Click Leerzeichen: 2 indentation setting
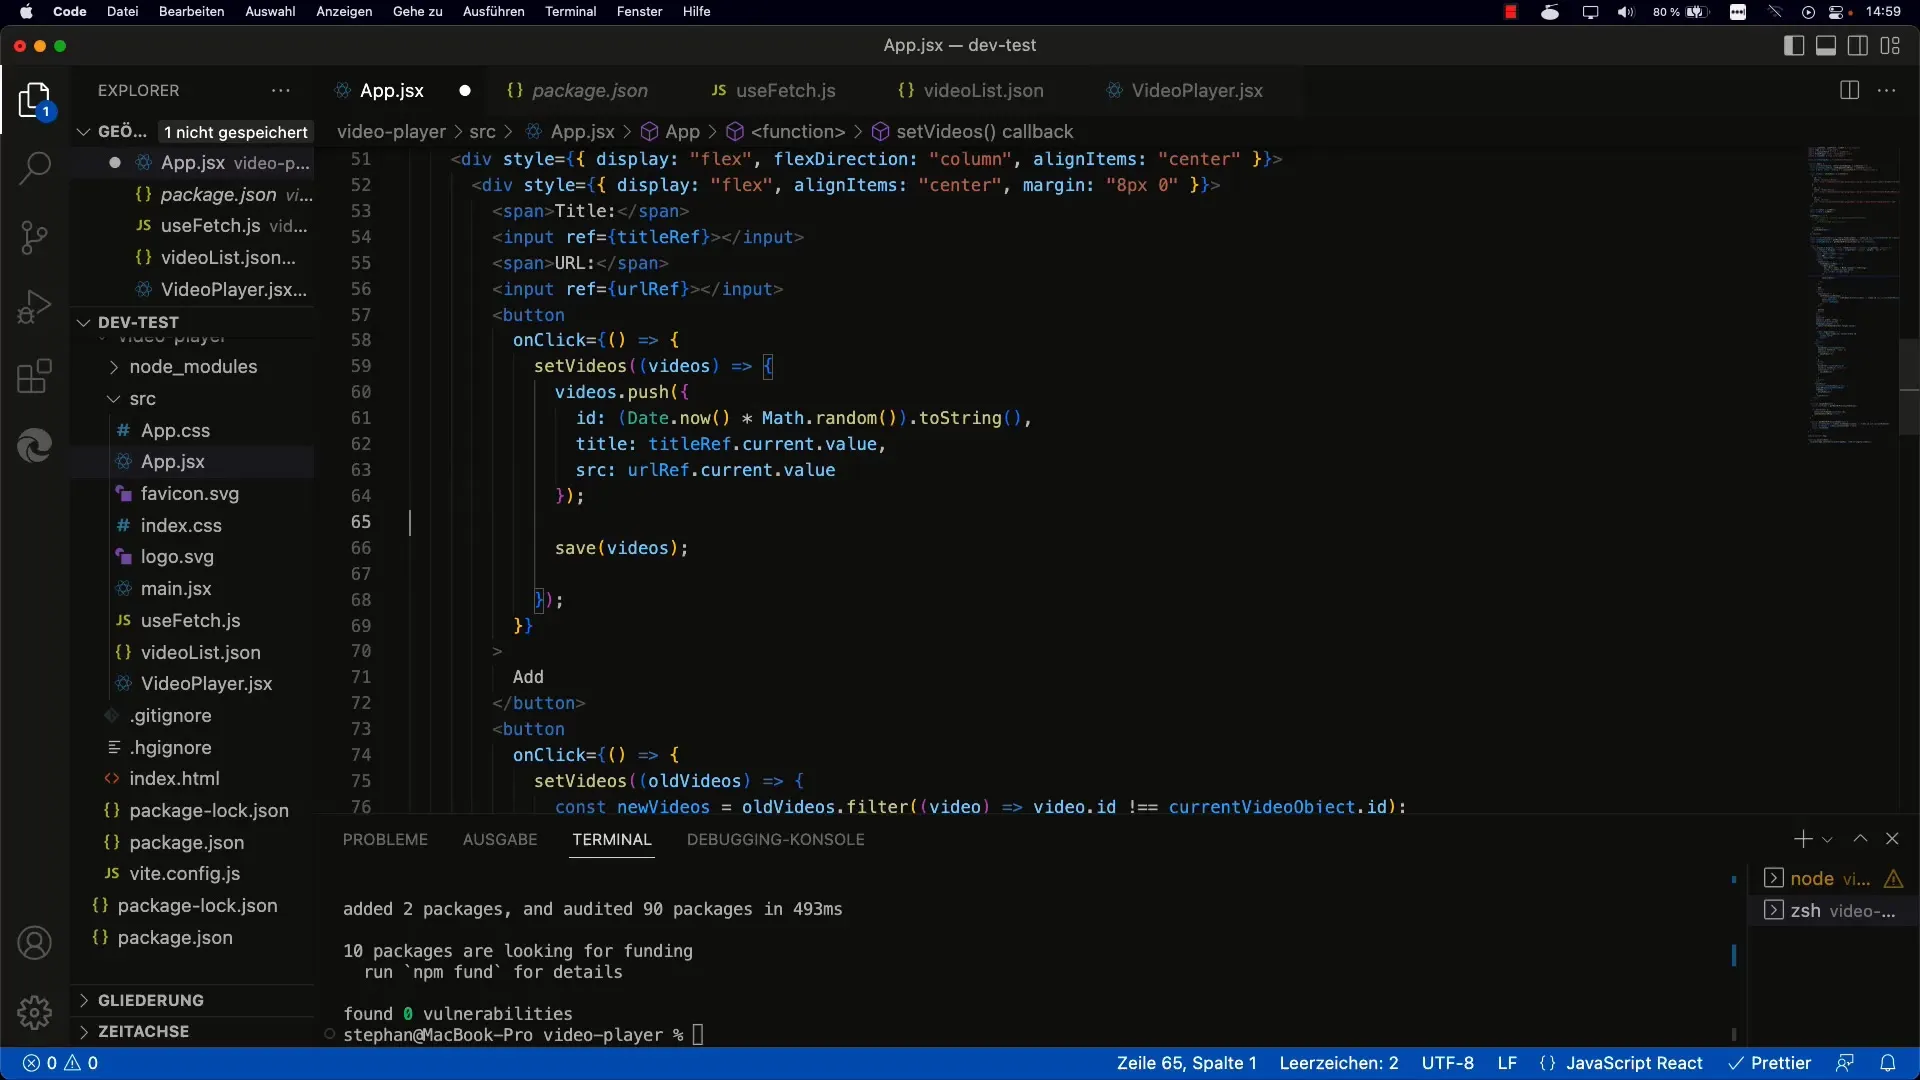Image resolution: width=1920 pixels, height=1080 pixels. [x=1339, y=1063]
